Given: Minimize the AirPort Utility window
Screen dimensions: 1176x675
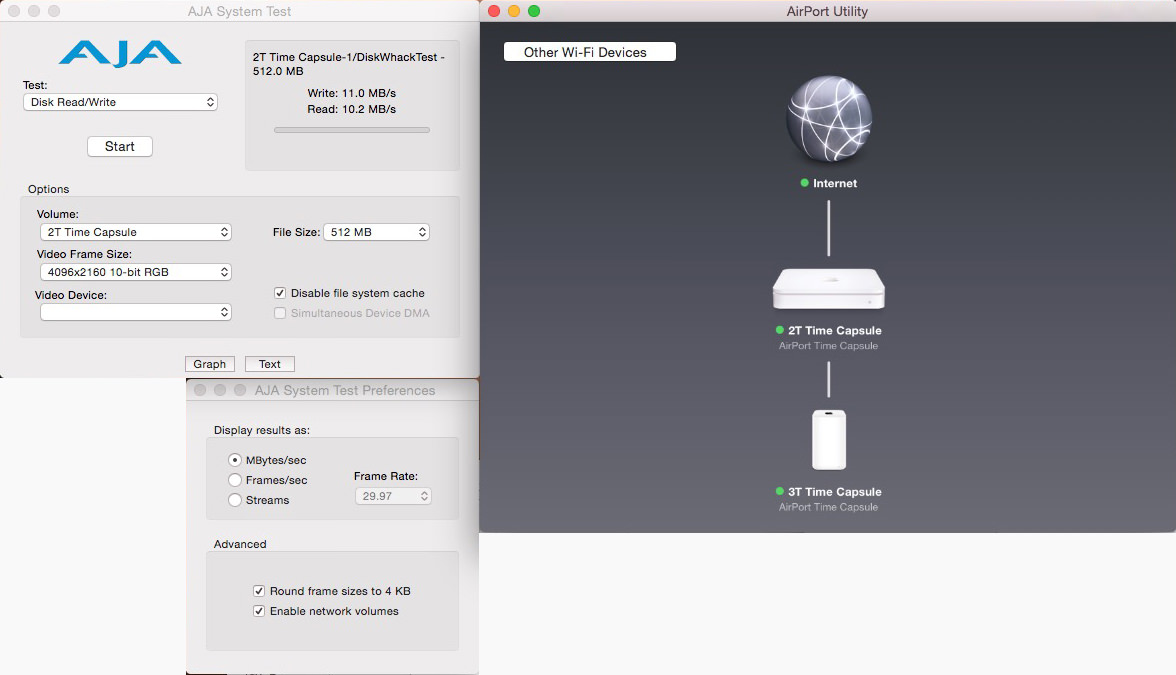Looking at the screenshot, I should tap(514, 11).
